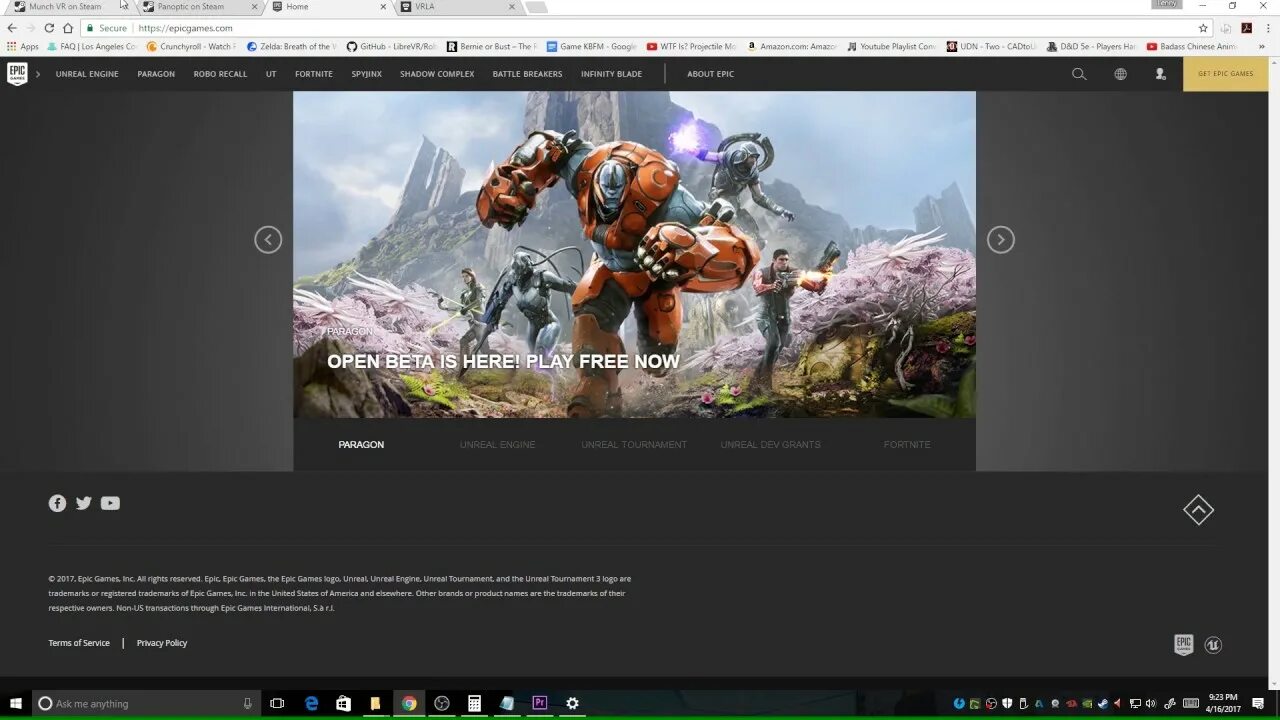Click Cortana Ask me anything search box
The width and height of the screenshot is (1280, 720).
point(146,703)
